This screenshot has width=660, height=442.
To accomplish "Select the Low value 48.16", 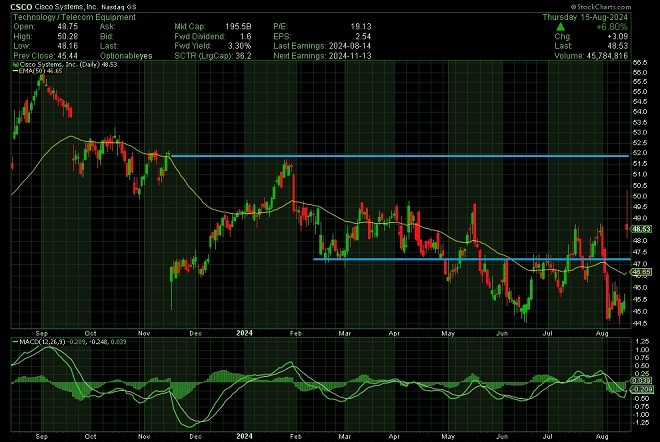I will pyautogui.click(x=67, y=46).
